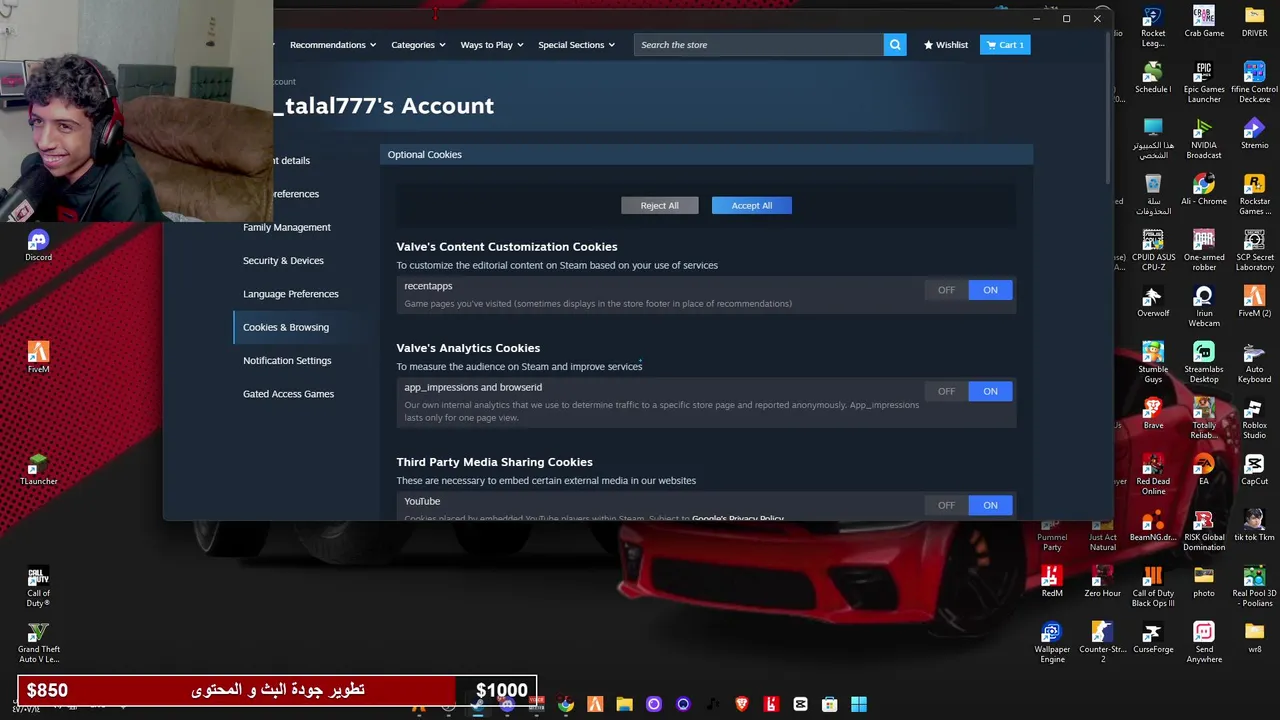This screenshot has height=720, width=1280.
Task: Turn YouTube cookie OFF
Action: point(946,505)
